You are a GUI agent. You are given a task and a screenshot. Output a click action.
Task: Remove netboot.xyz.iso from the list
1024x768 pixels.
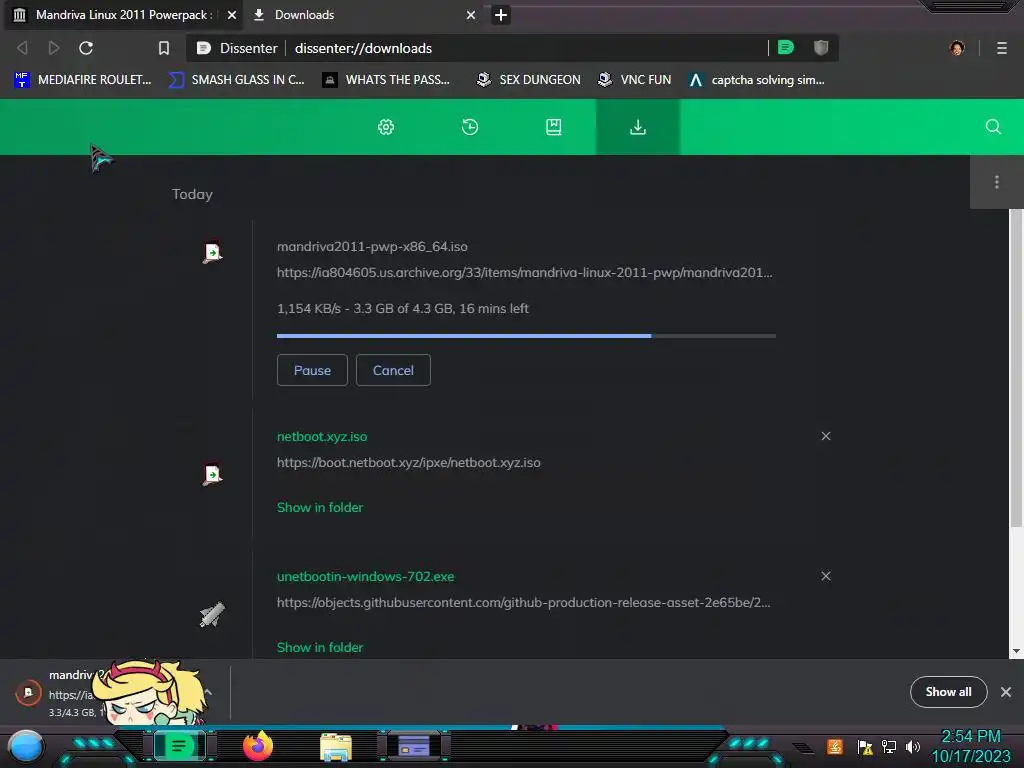click(x=825, y=436)
